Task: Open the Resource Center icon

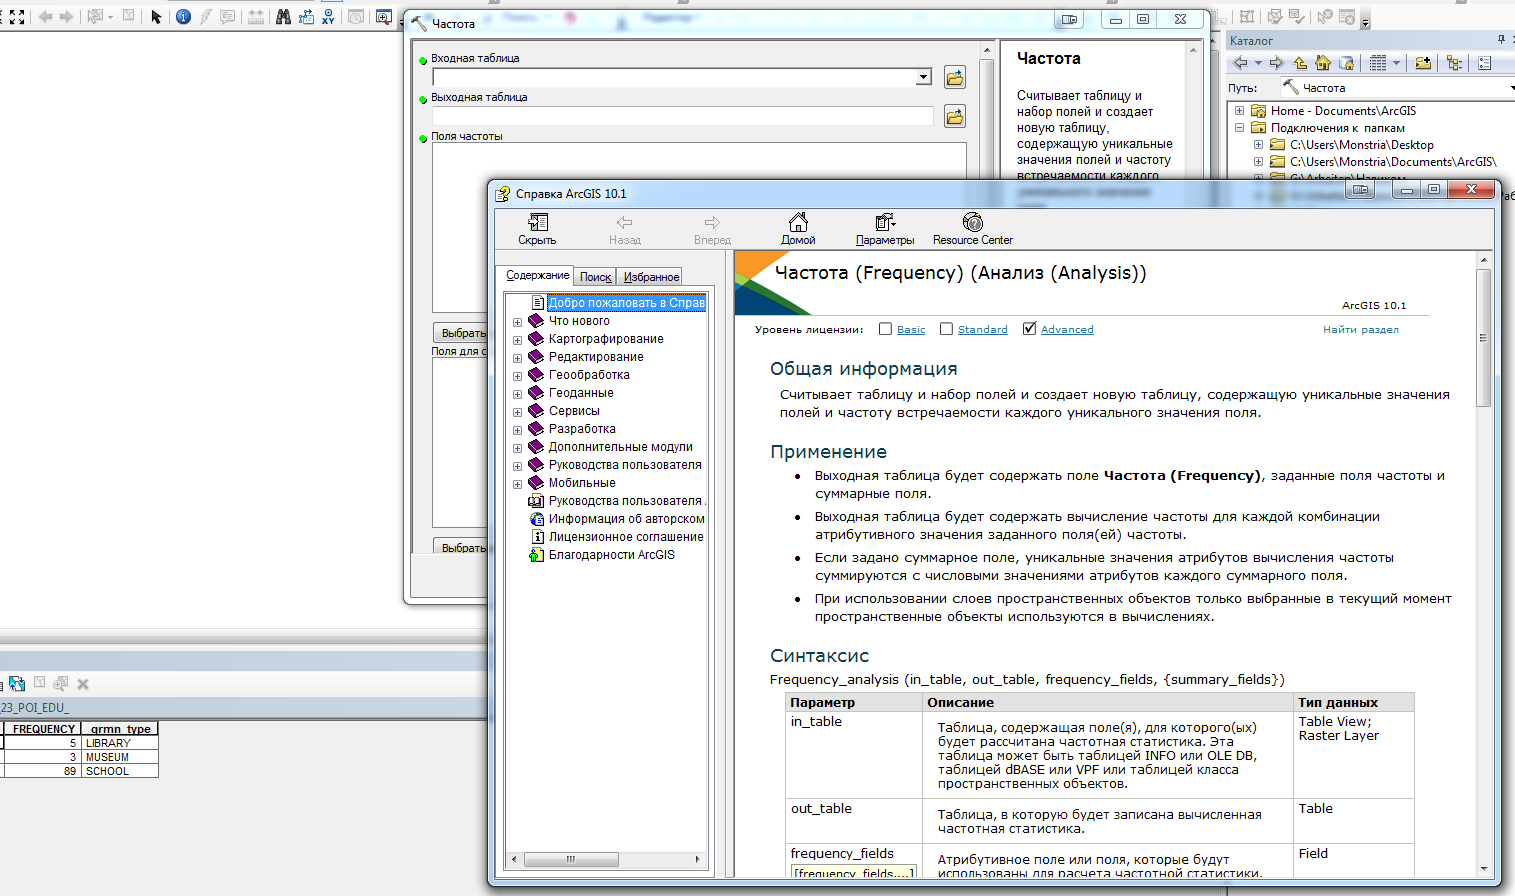Action: 972,223
